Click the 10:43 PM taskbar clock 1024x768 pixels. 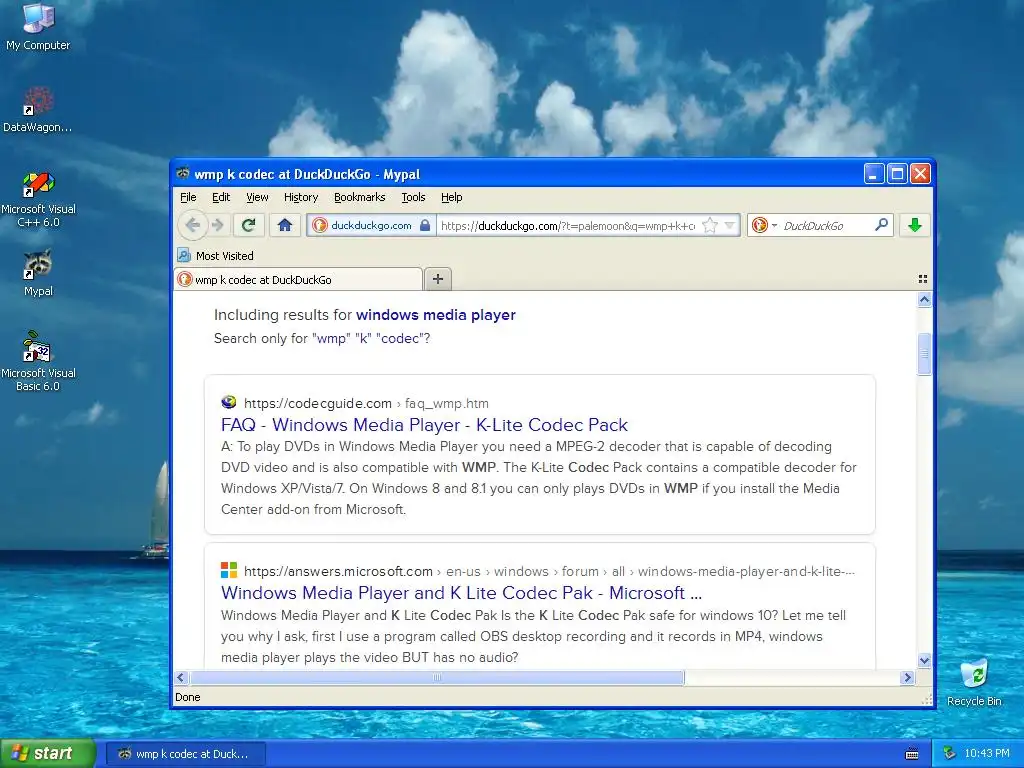tap(986, 753)
